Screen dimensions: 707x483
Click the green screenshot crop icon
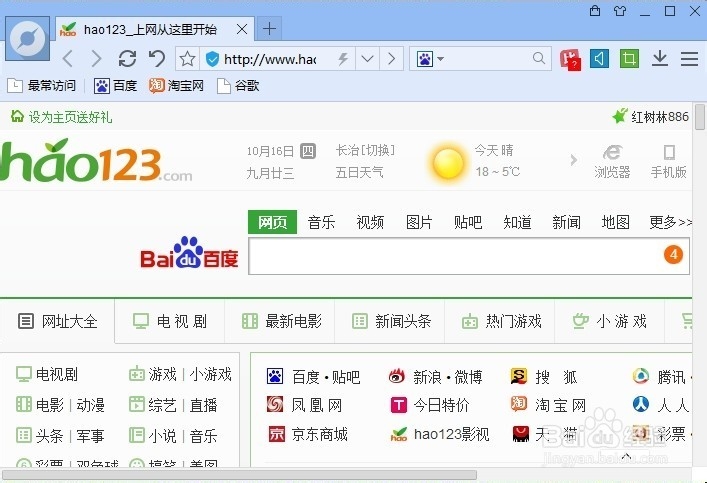[x=629, y=59]
